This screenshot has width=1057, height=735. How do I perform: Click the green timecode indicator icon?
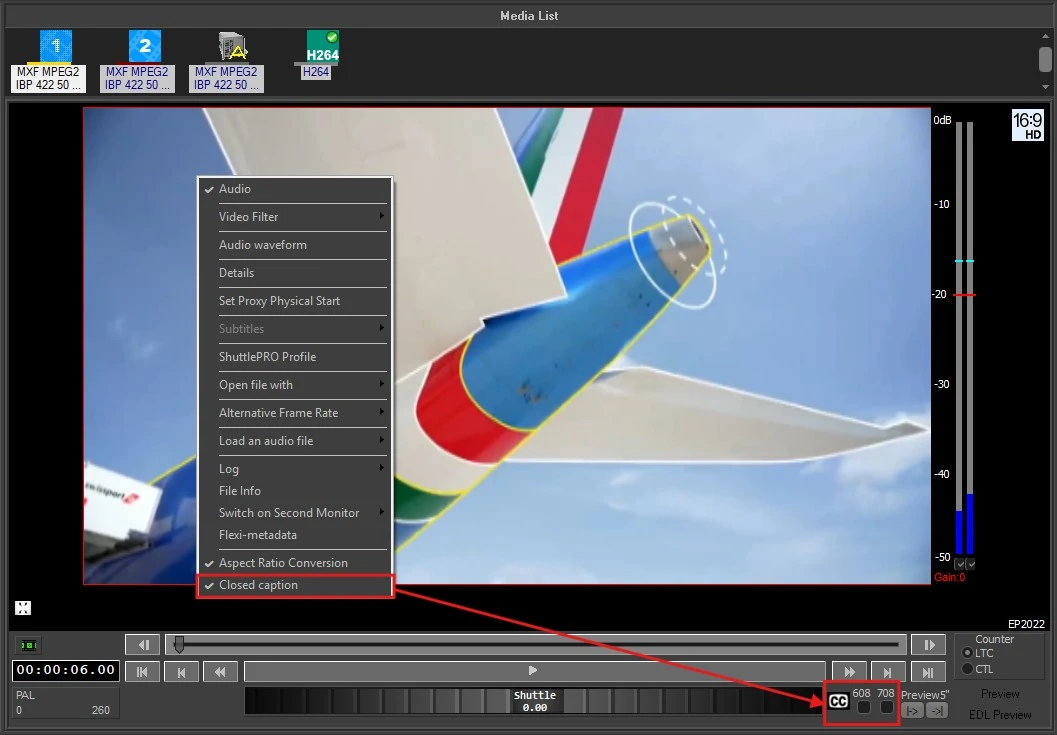coord(28,646)
